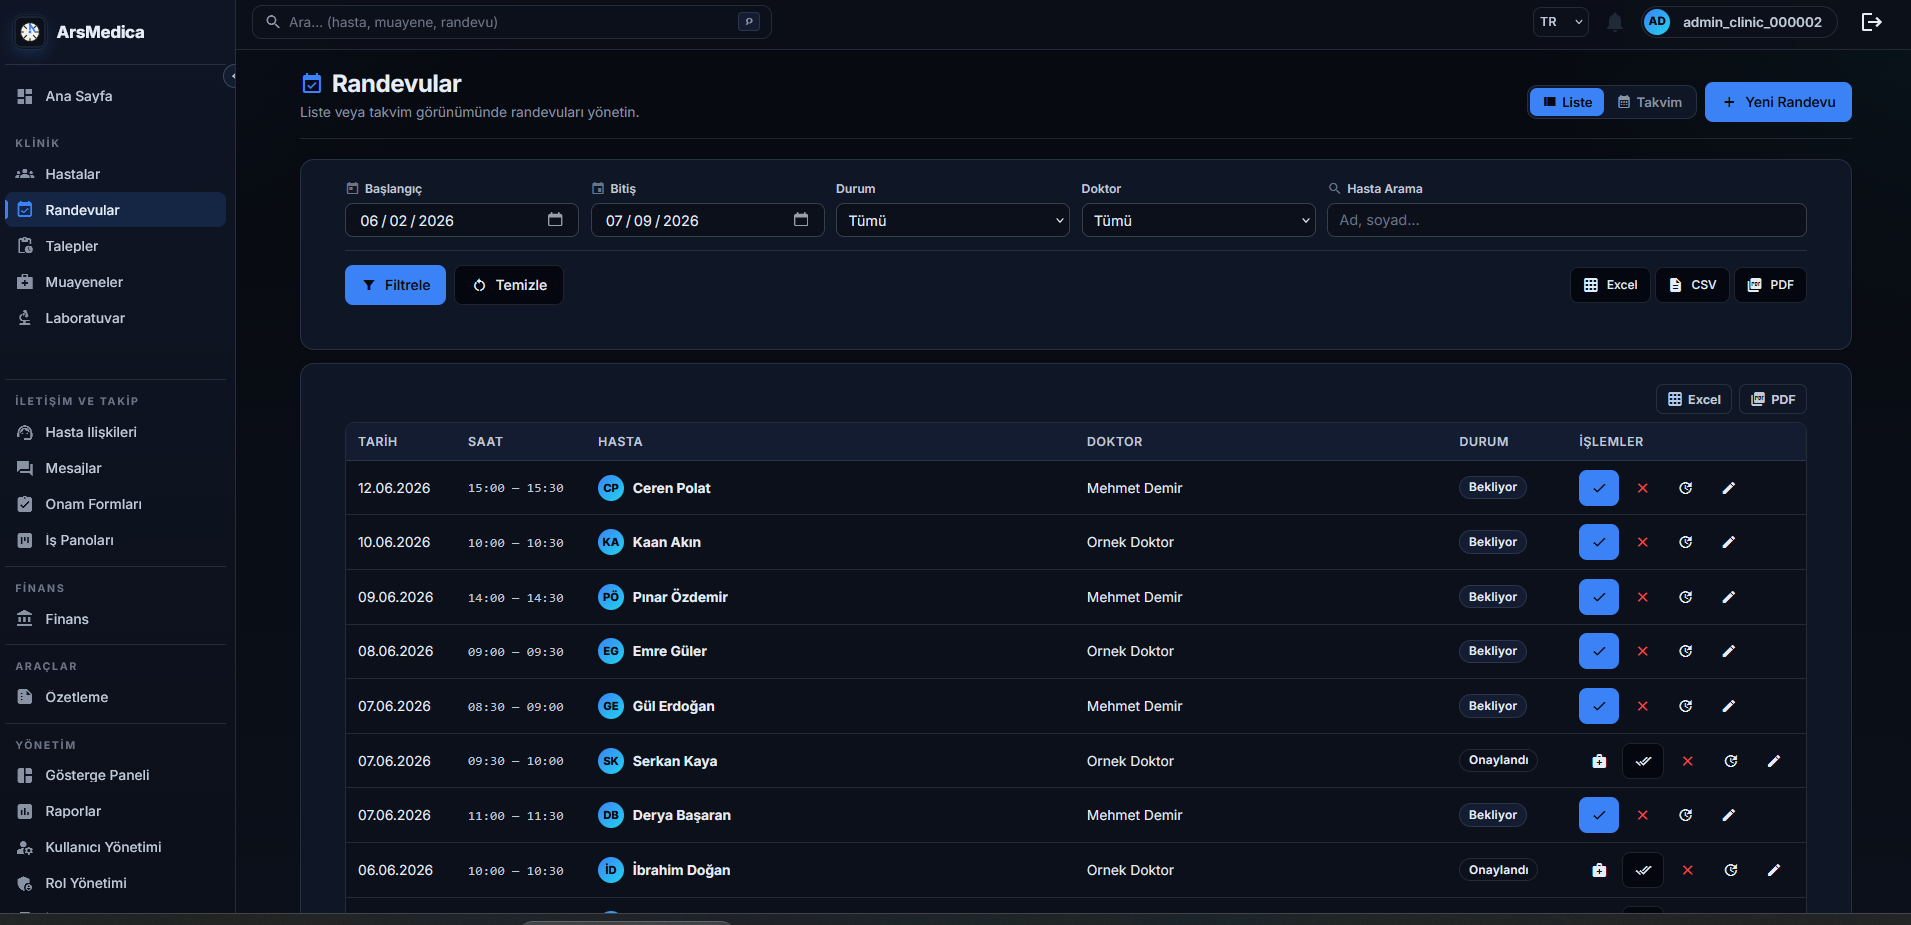The height and width of the screenshot is (925, 1911).
Task: Open Raporlar page
Action: coord(115,811)
